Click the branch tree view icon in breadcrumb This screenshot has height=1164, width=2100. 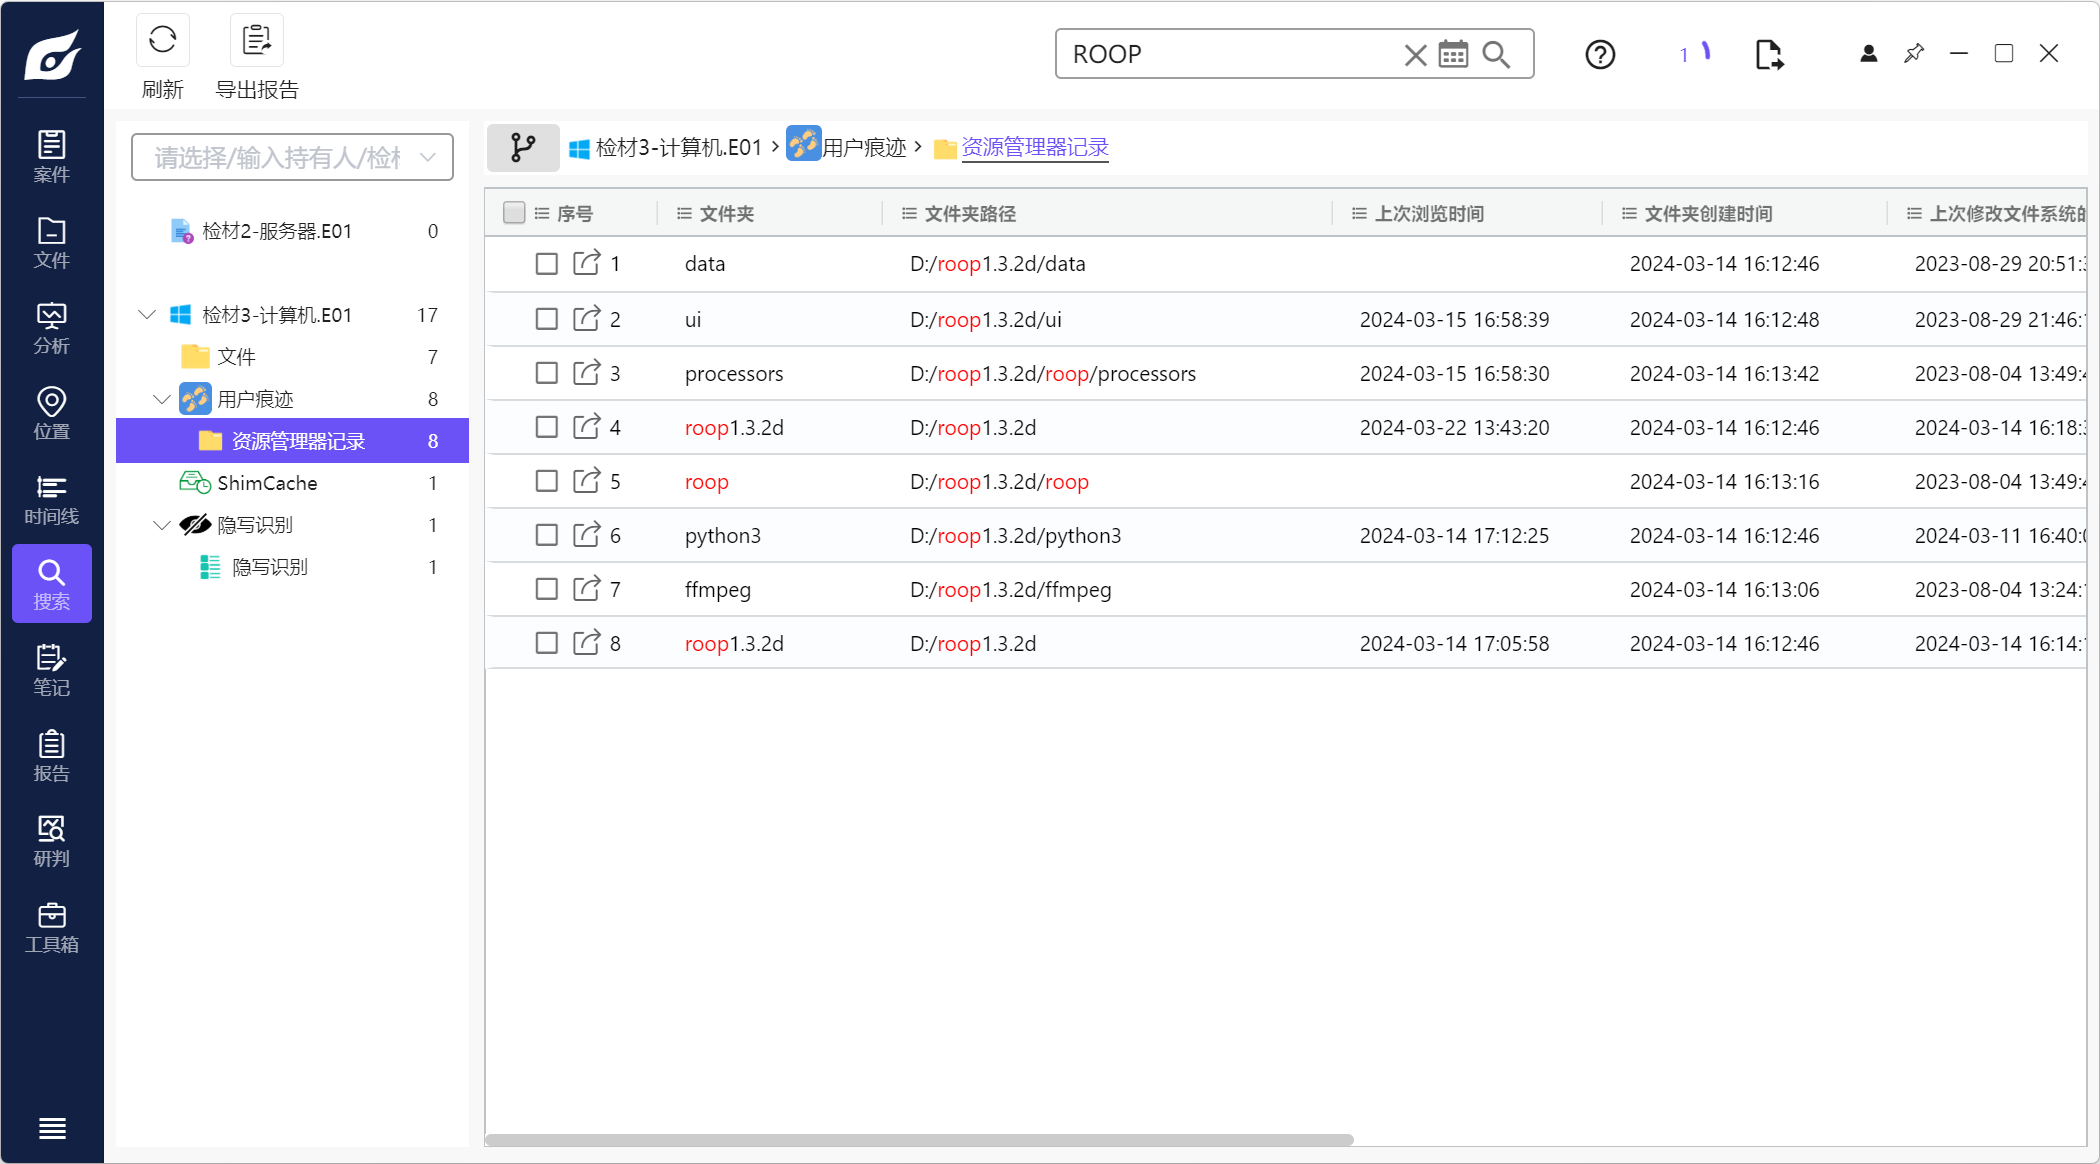[x=522, y=148]
